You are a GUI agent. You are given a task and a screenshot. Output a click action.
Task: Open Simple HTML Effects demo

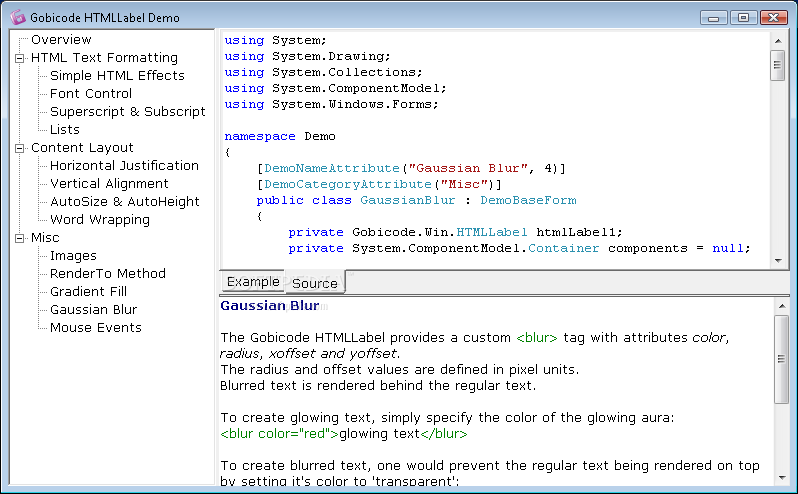pyautogui.click(x=117, y=76)
